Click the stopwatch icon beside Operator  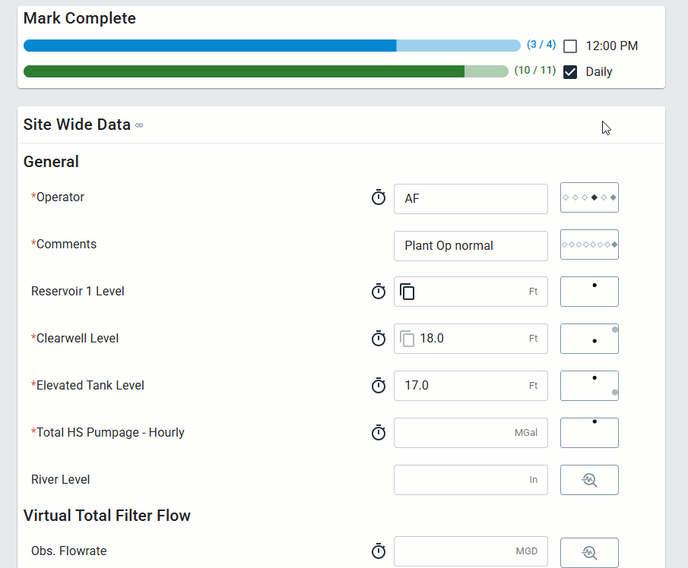[x=378, y=198]
